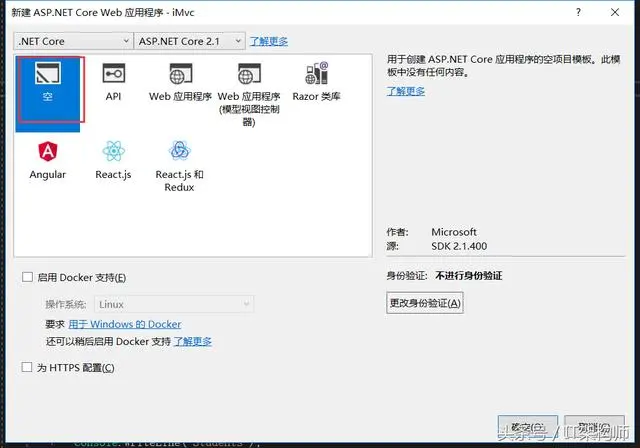Follow the 用于 Windows 的 Docker link
The image size is (640, 448).
(x=125, y=324)
